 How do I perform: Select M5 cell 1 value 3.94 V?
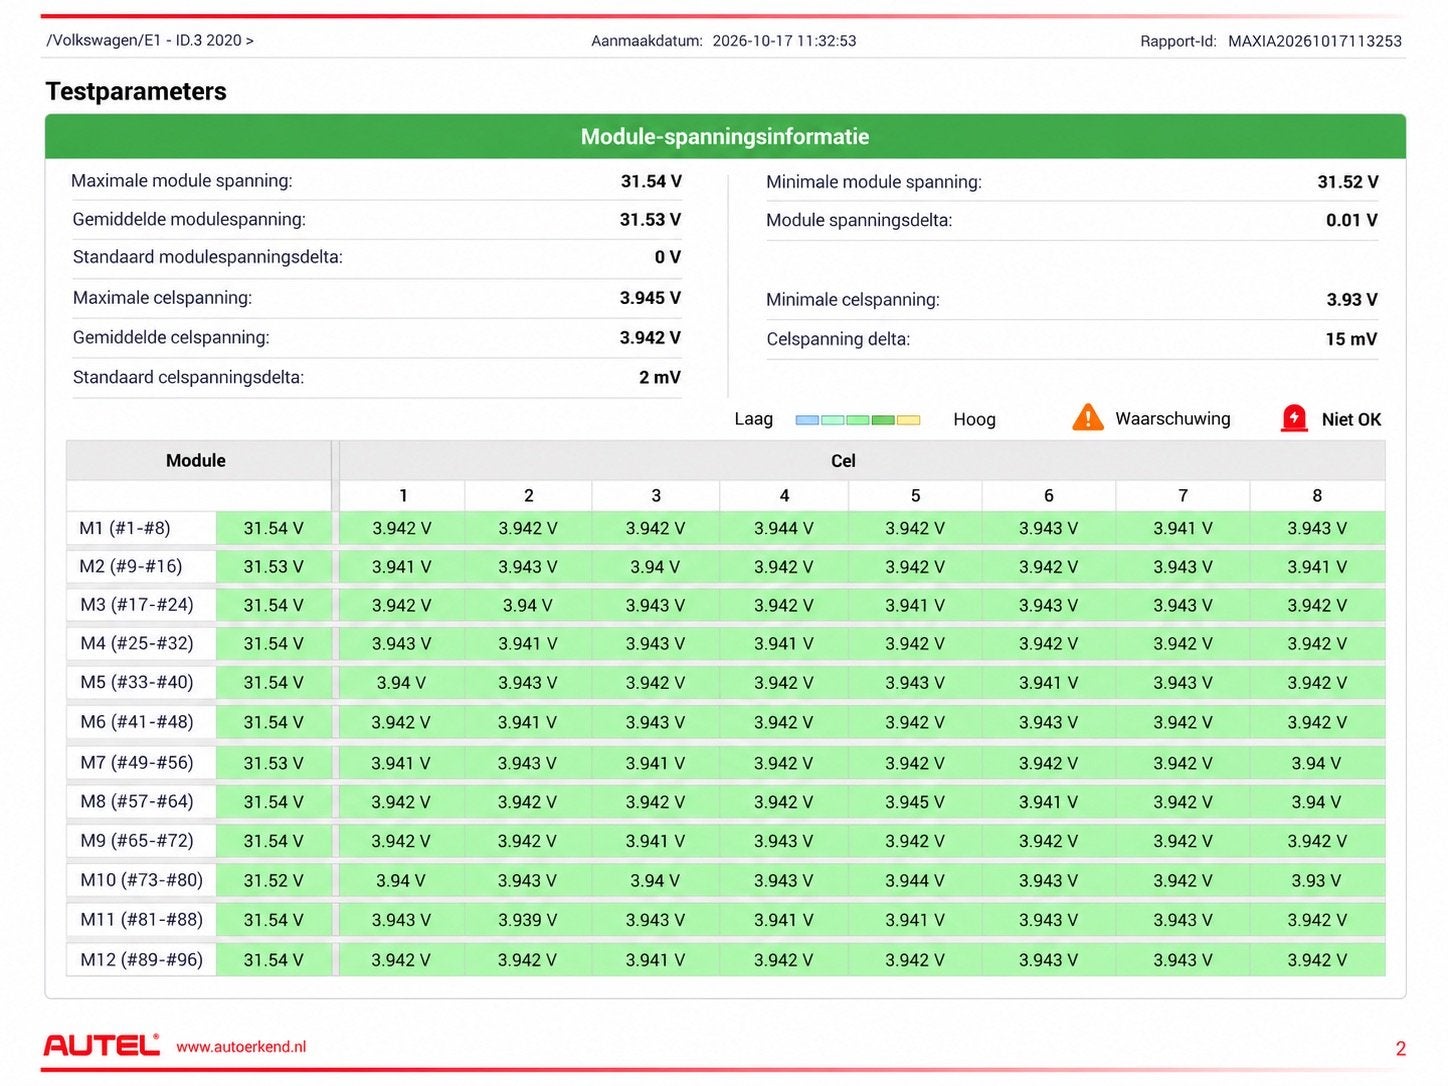(401, 683)
